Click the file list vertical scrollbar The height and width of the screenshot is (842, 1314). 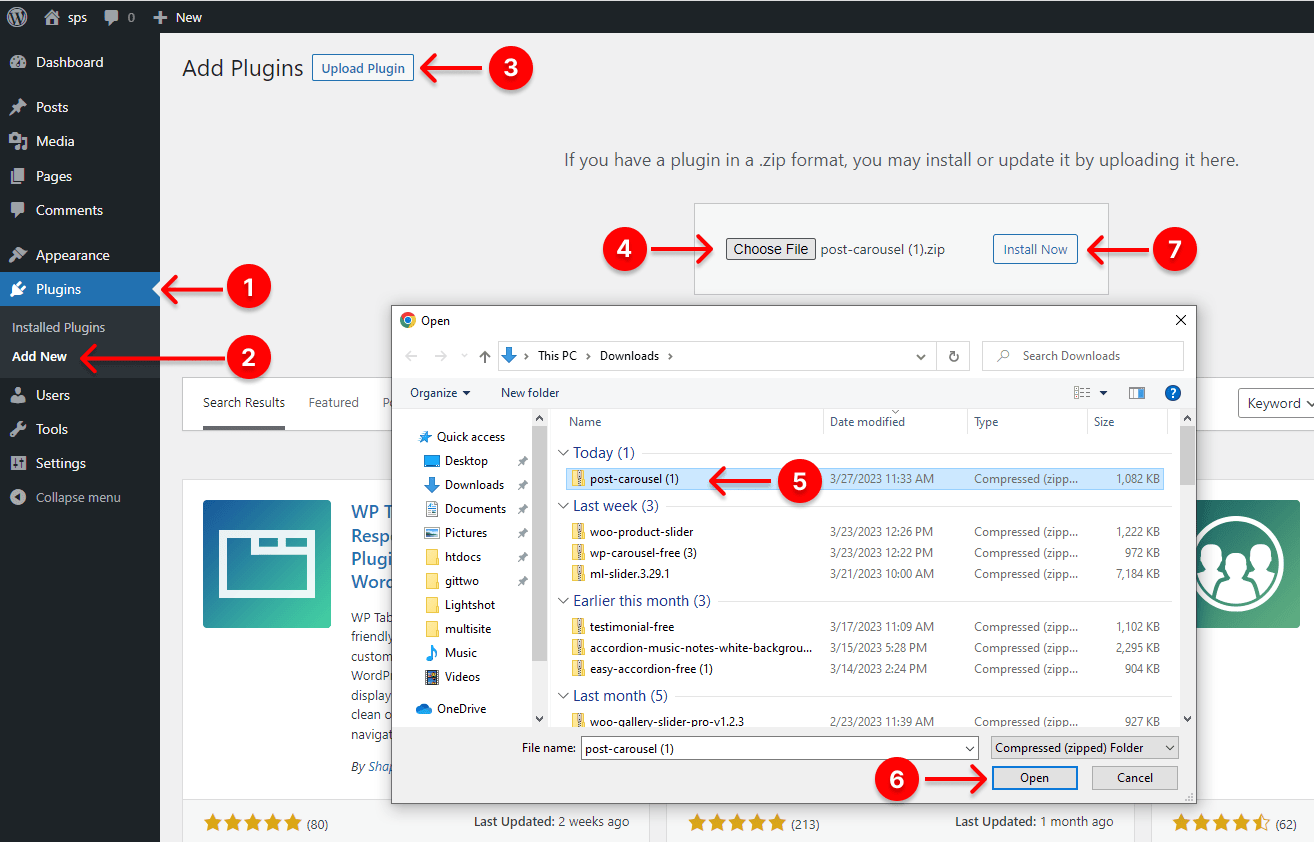(1187, 568)
